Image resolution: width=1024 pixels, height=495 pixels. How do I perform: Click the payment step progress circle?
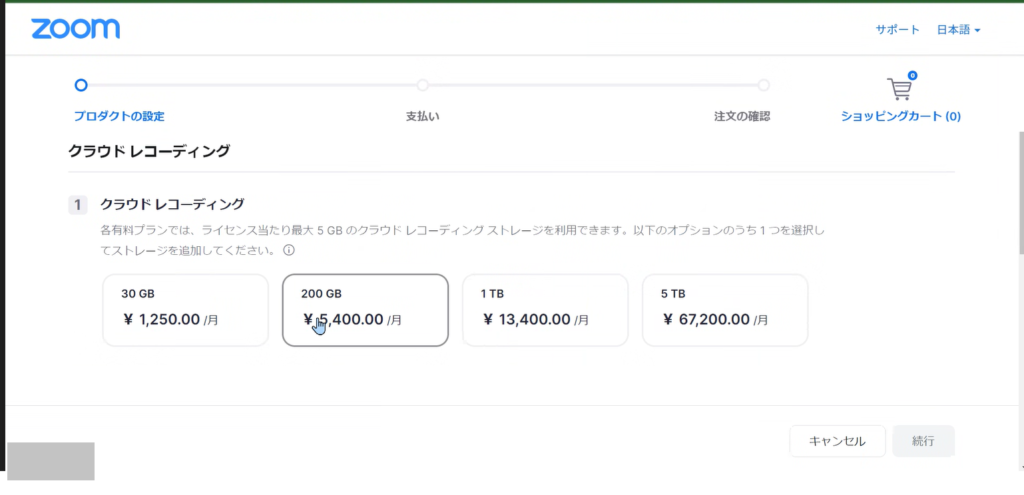pos(423,85)
